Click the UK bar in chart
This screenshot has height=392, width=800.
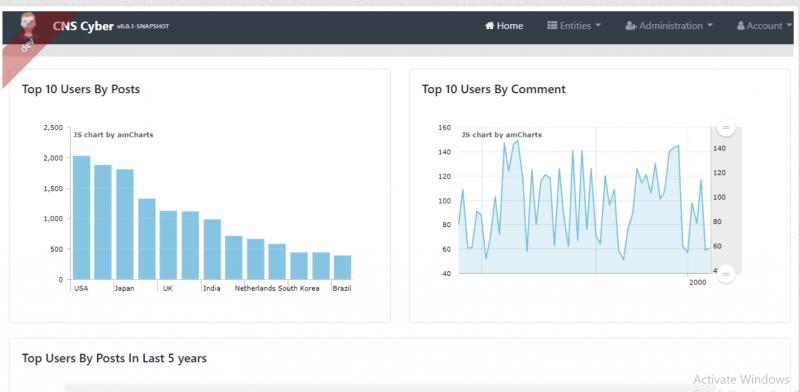(x=168, y=245)
